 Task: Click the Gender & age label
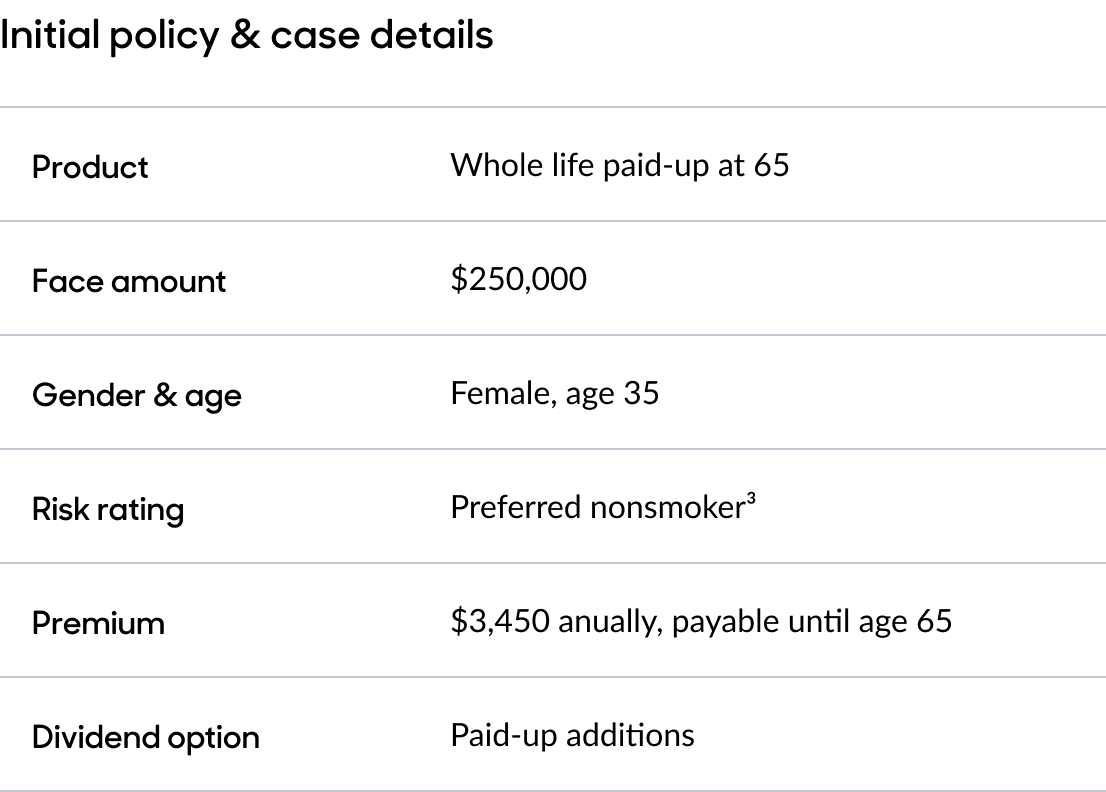[x=137, y=395]
